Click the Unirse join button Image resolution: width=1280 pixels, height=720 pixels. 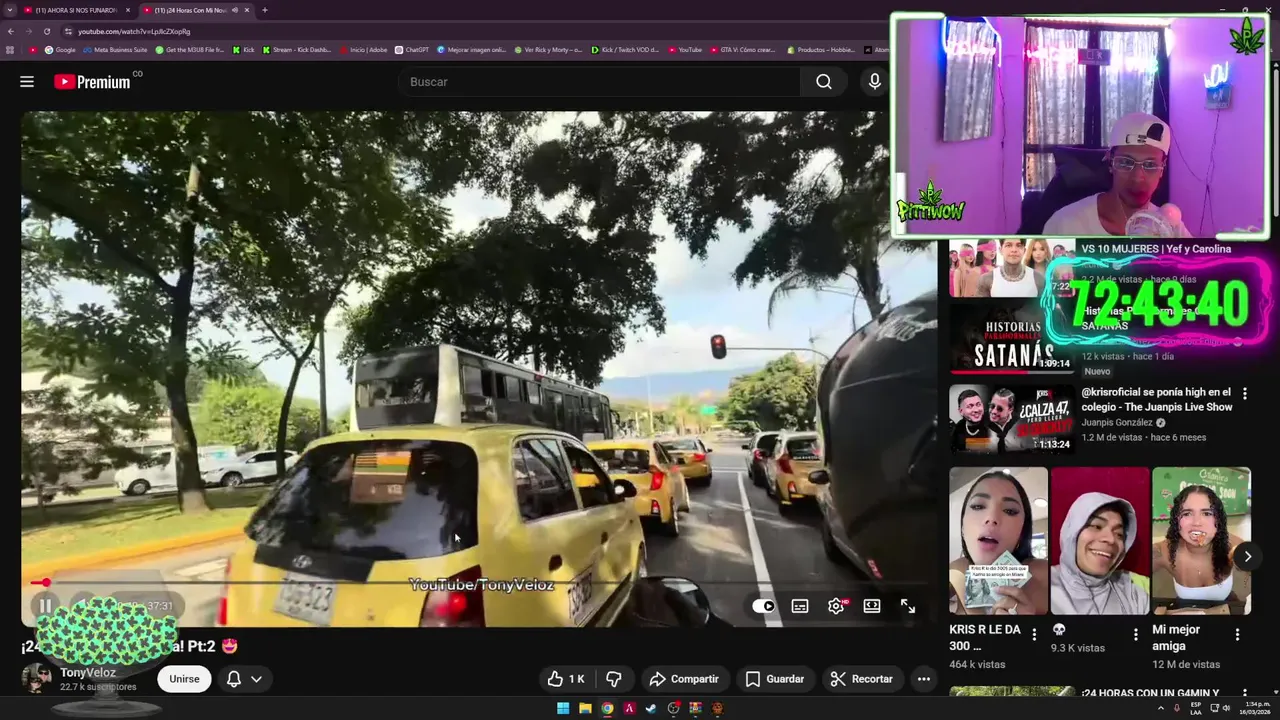click(184, 679)
